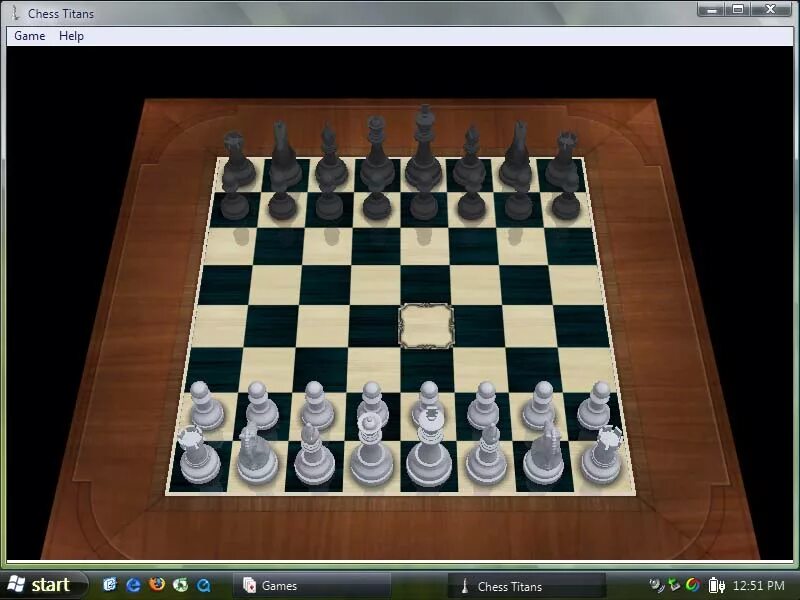Minimize the Chess Titans window
800x600 pixels.
click(x=712, y=9)
